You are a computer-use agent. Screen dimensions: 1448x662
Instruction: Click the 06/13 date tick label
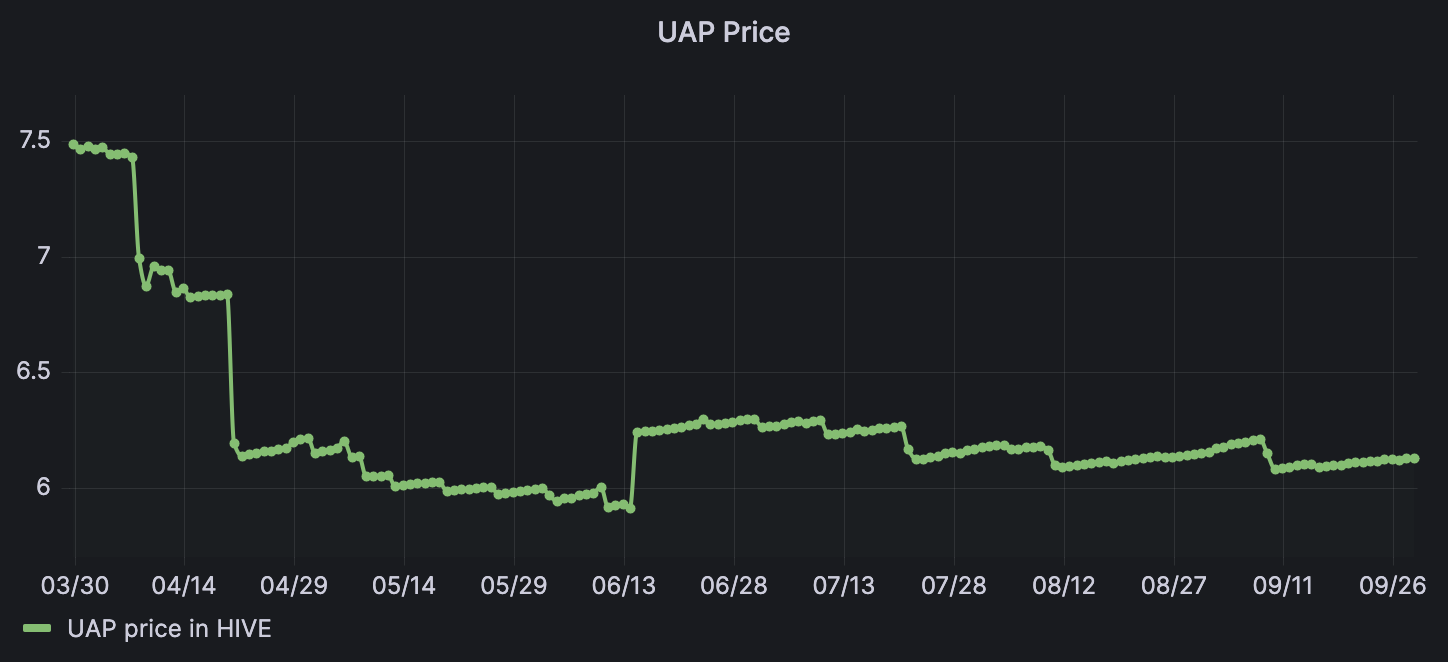pyautogui.click(x=624, y=584)
